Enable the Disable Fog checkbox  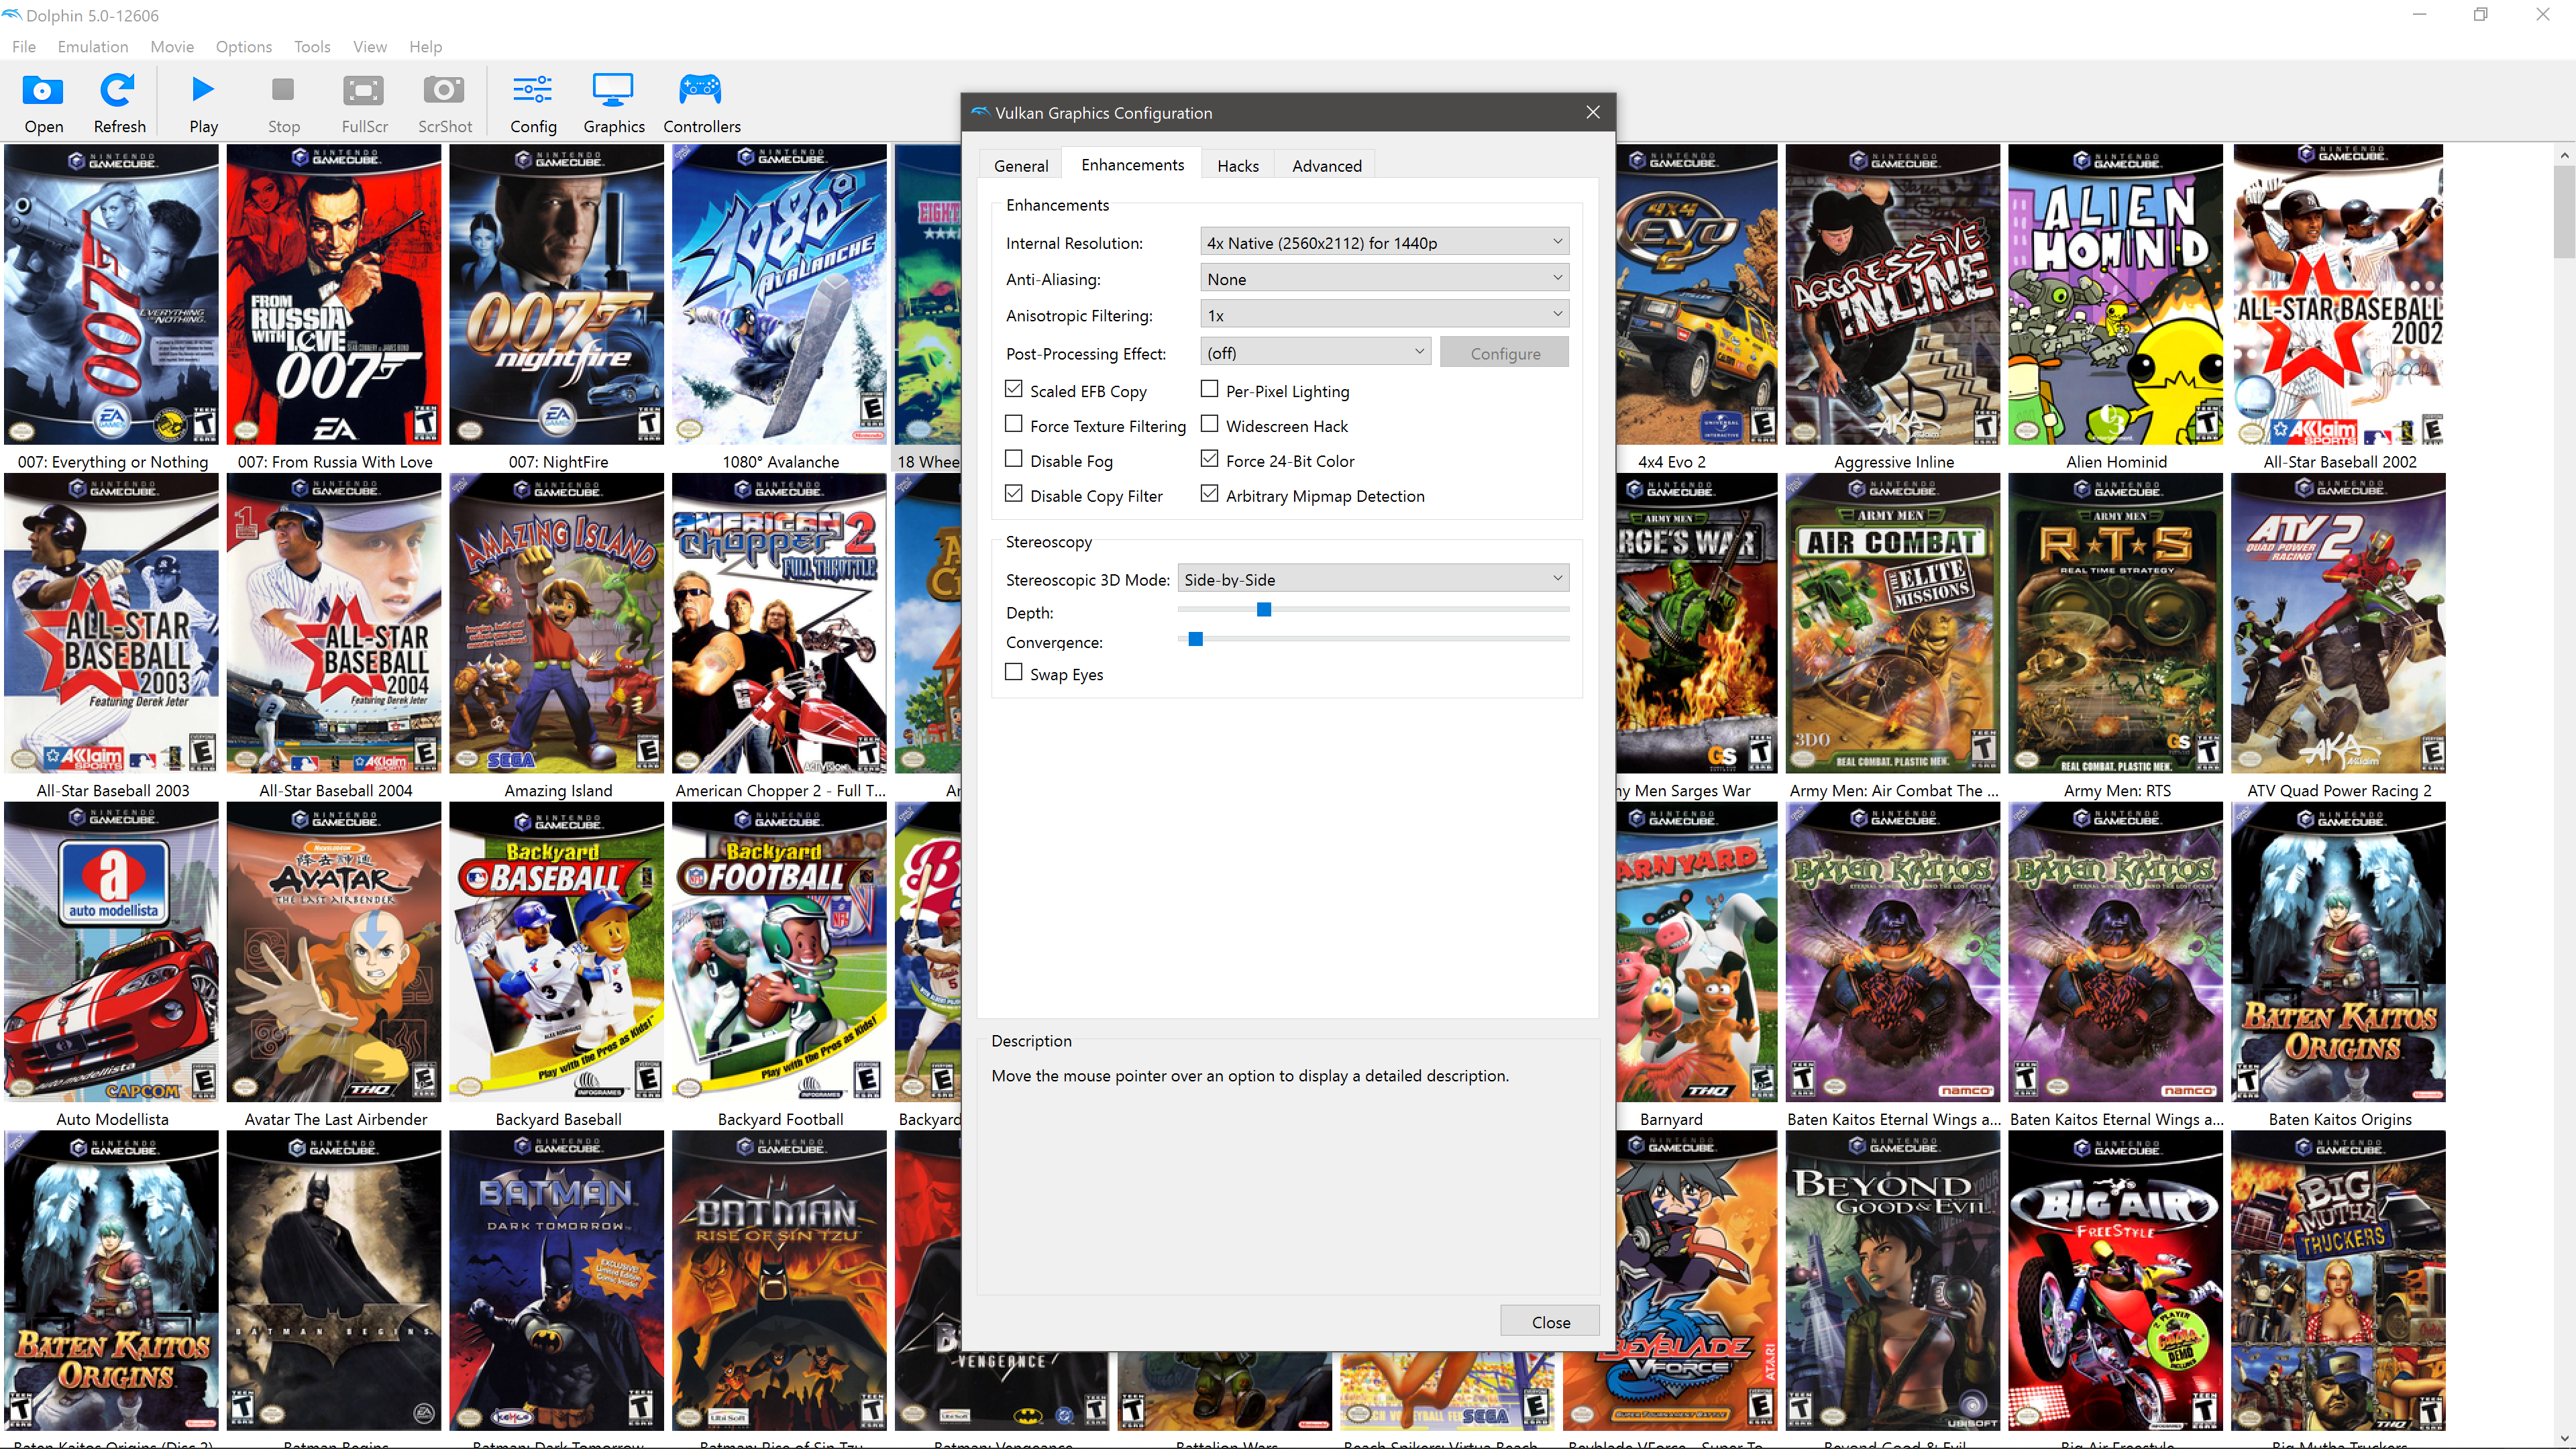coord(1014,459)
